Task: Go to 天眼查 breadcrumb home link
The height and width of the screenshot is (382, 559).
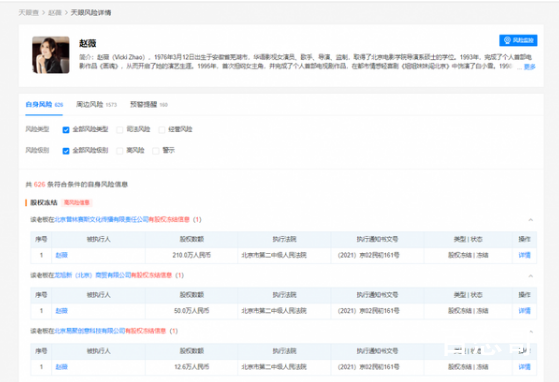Action: coord(29,13)
